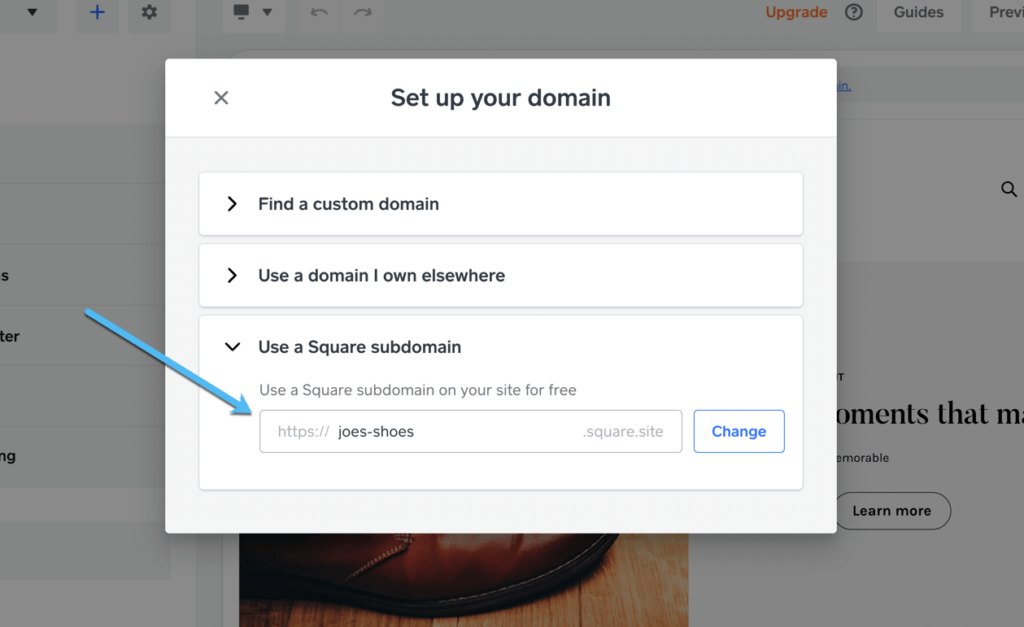The image size is (1024, 627).
Task: Close the Set up your domain dialog
Action: [221, 97]
